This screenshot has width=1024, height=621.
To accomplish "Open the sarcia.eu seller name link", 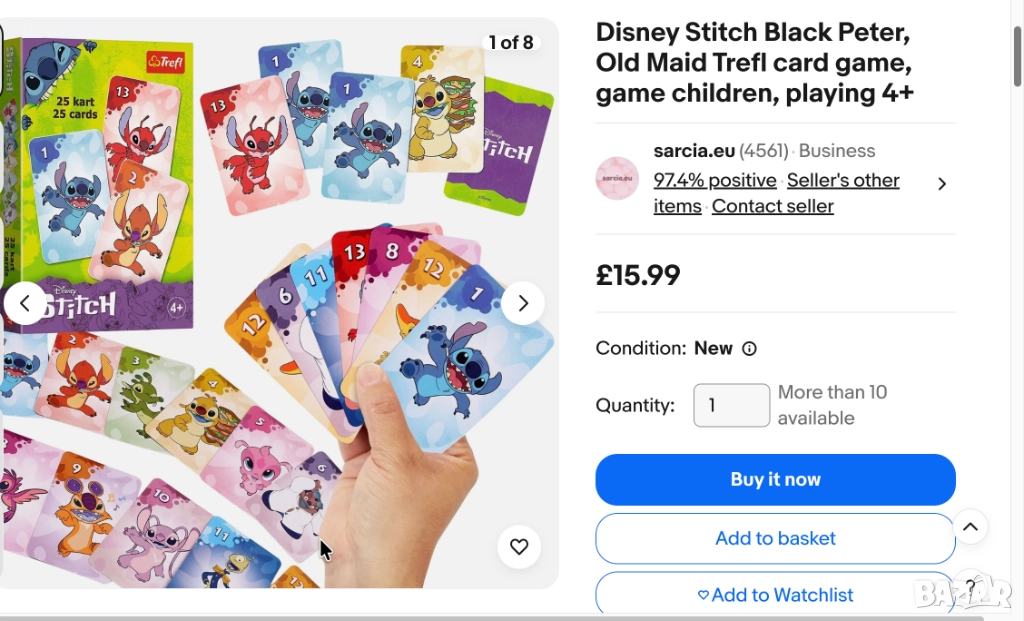I will pos(694,151).
